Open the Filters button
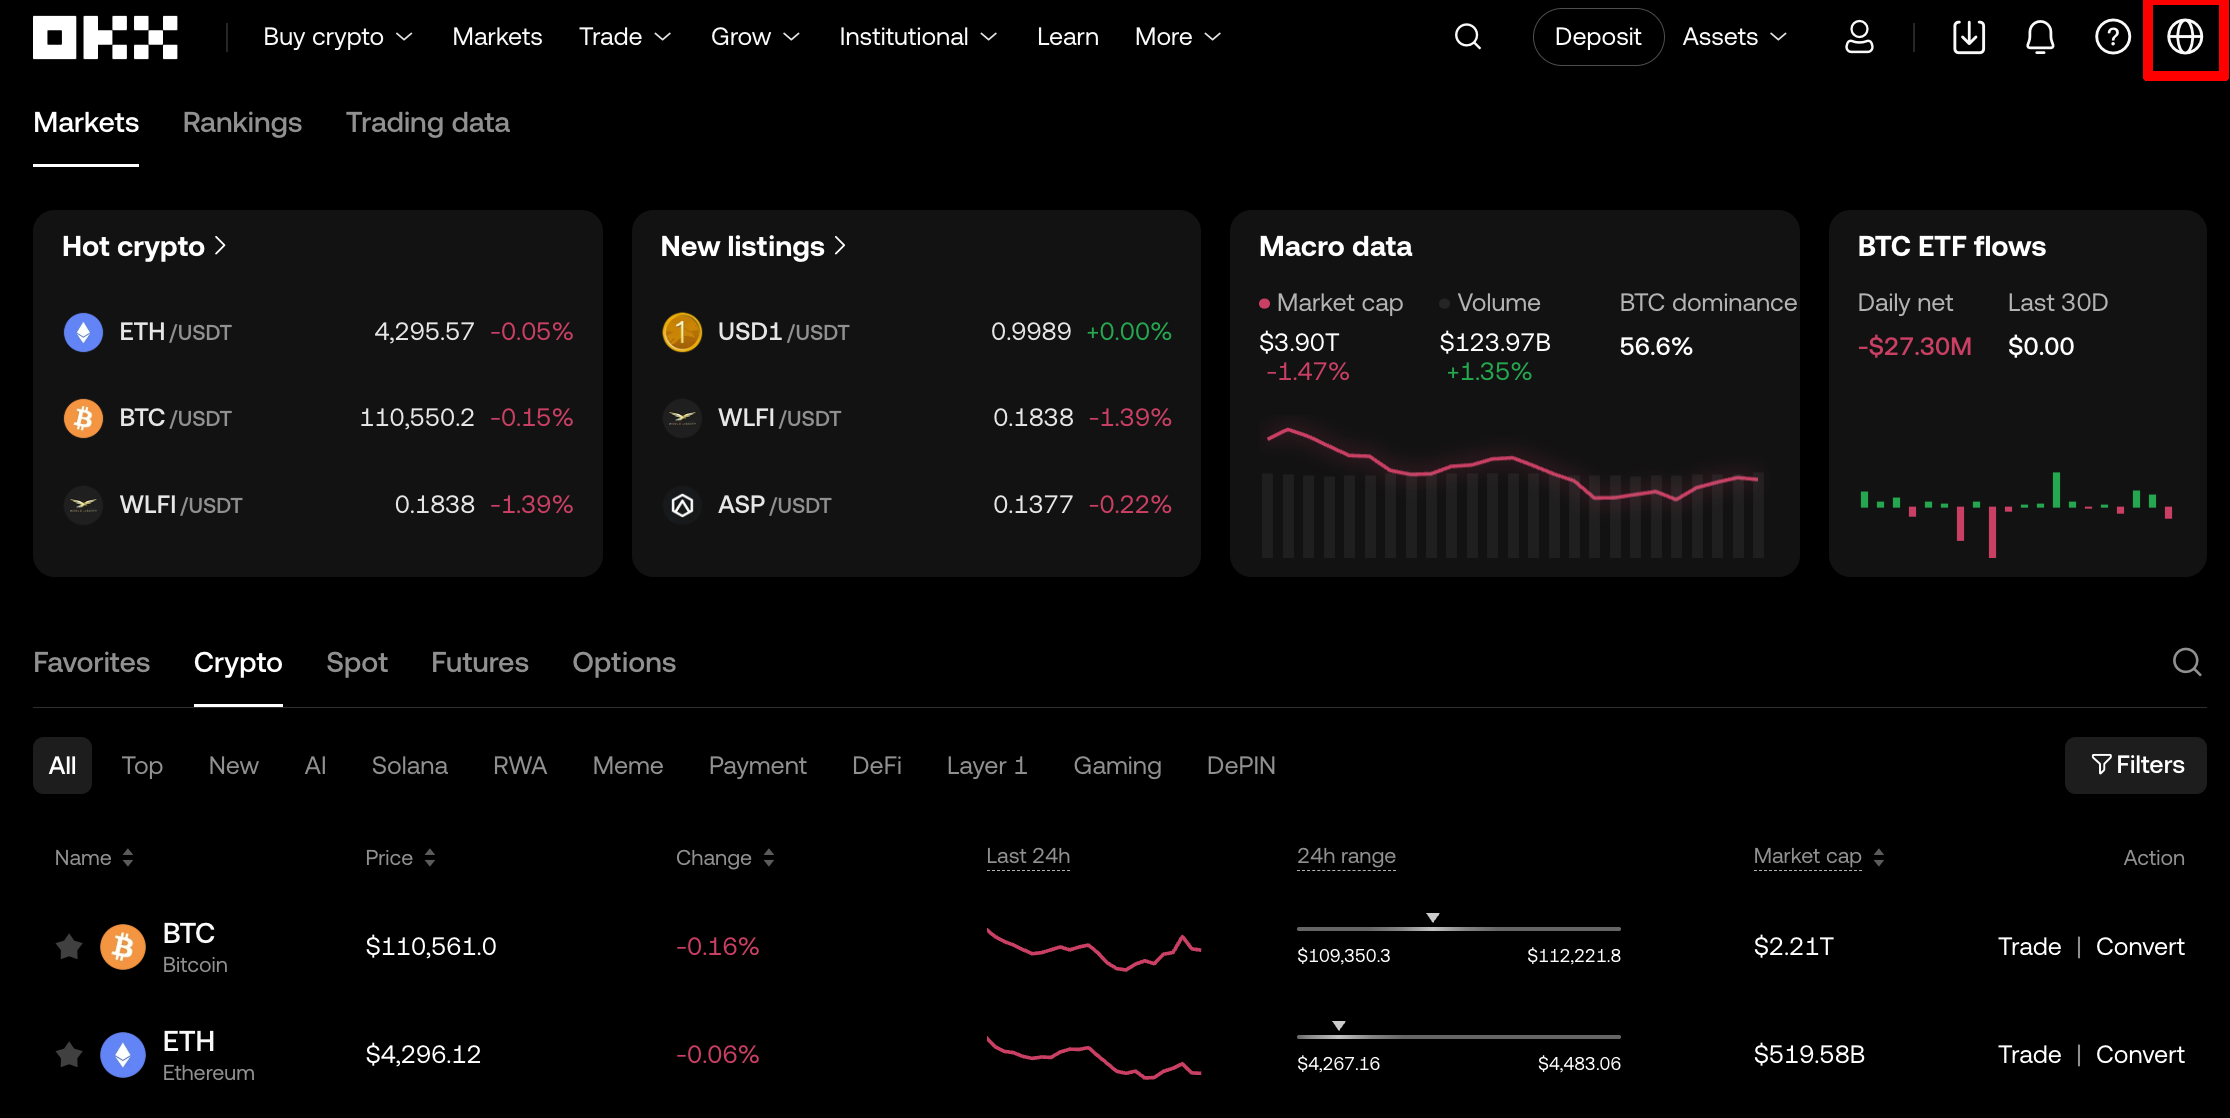The height and width of the screenshot is (1118, 2230). (x=2136, y=765)
